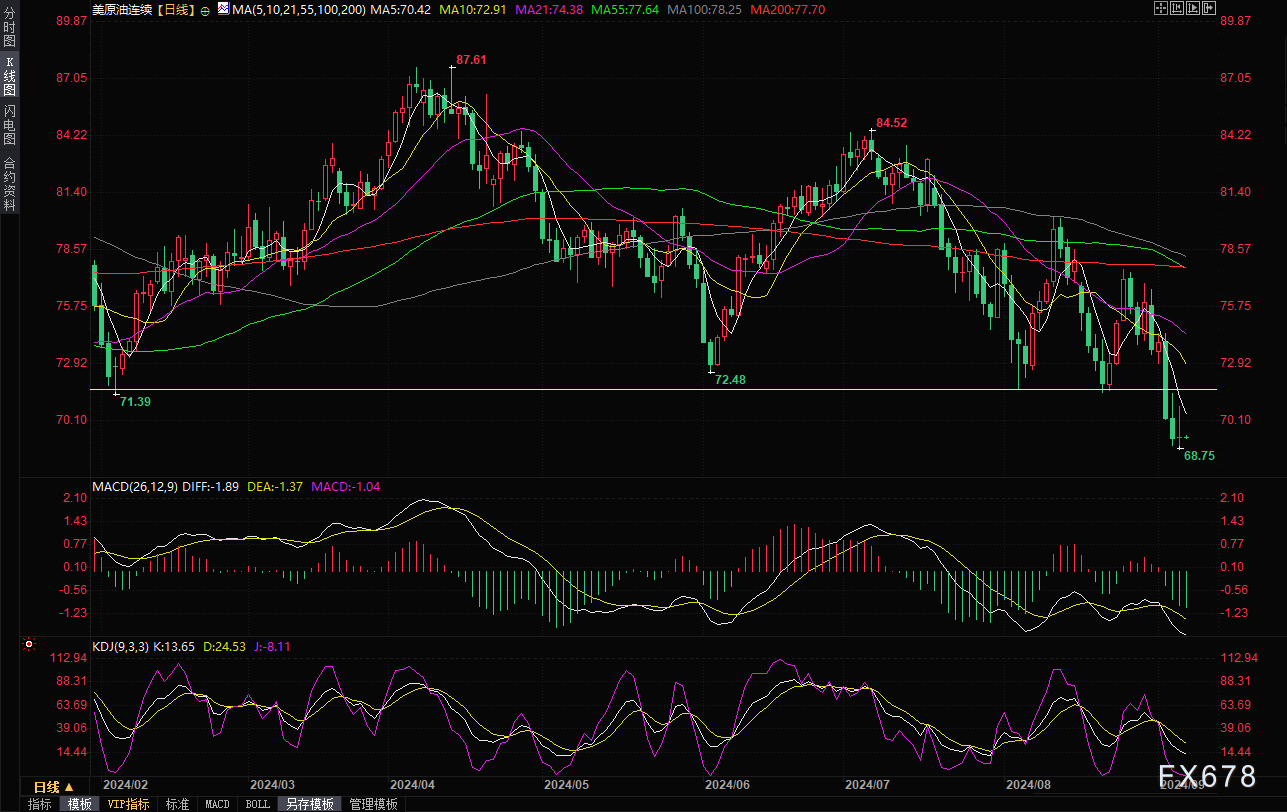This screenshot has width=1287, height=812.
Task: Open the 日线 period selector arrow
Action: (x=69, y=788)
